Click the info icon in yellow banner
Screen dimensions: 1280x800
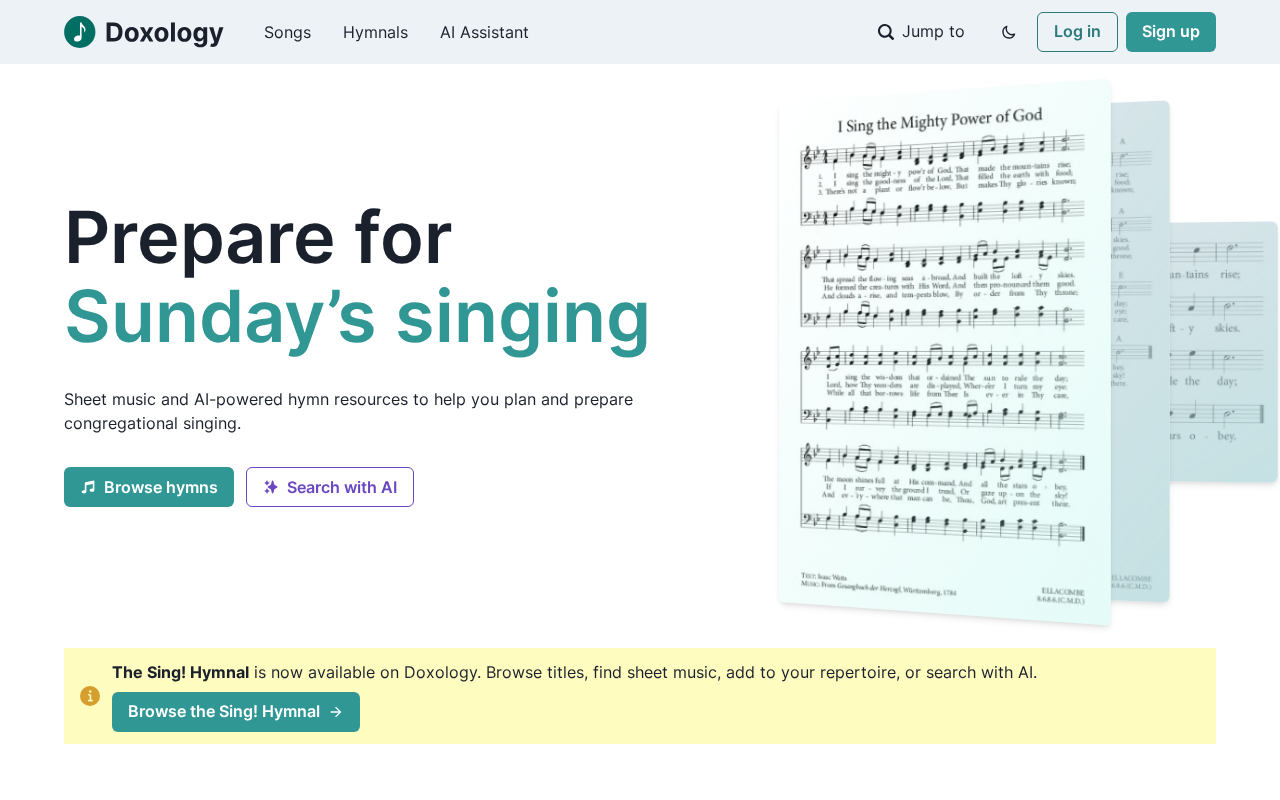90,696
